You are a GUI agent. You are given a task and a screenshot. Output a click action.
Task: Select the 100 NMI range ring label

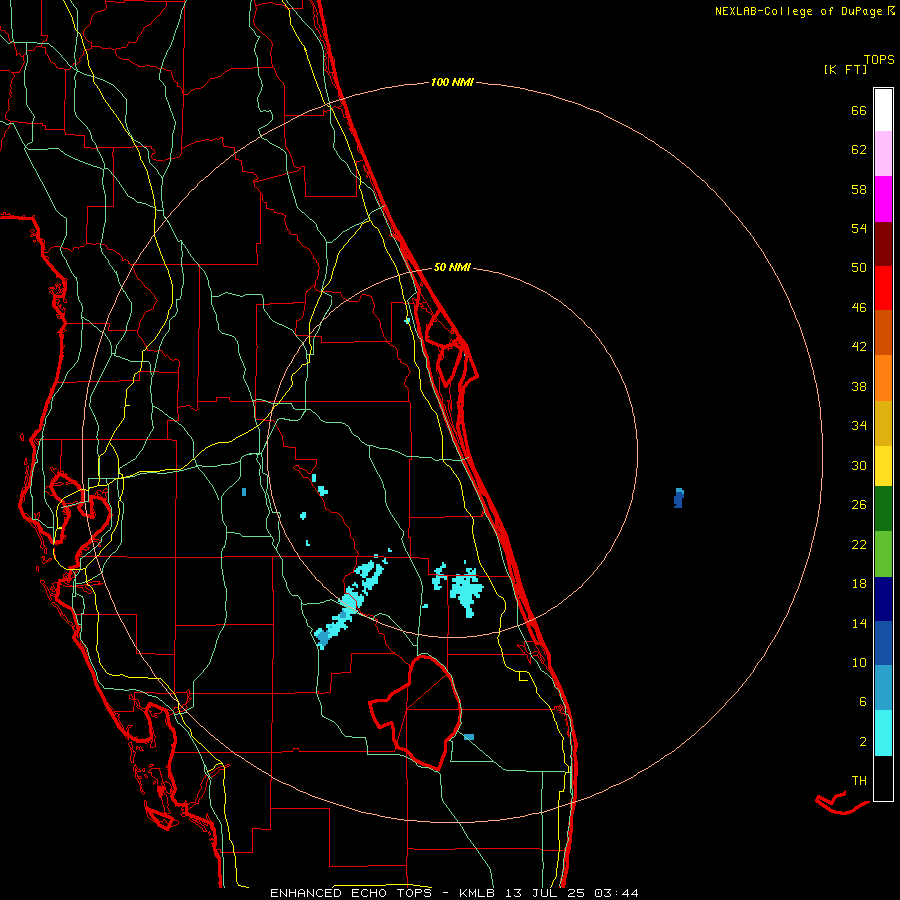tap(452, 82)
